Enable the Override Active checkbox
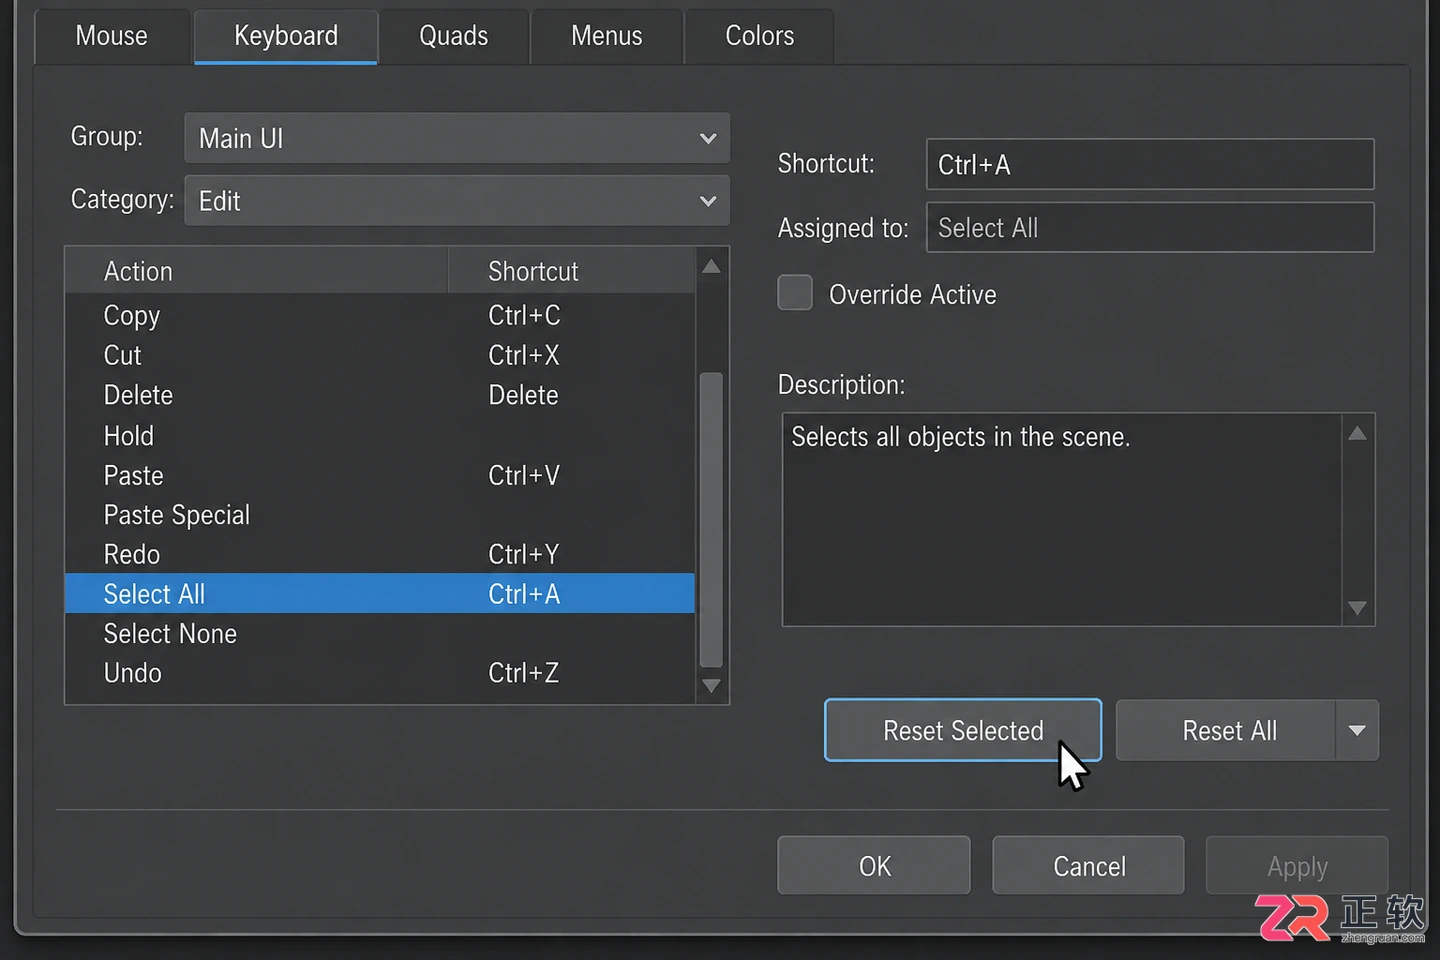The width and height of the screenshot is (1440, 960). click(795, 293)
